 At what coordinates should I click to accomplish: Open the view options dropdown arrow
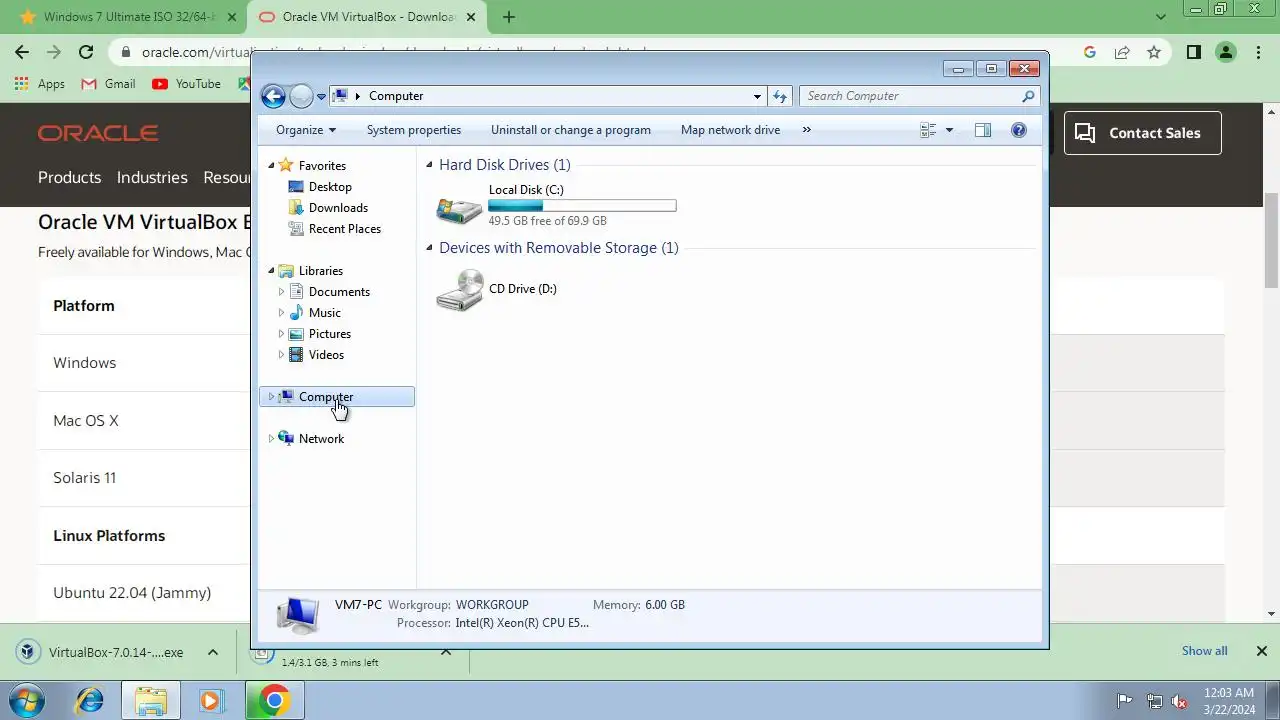(949, 130)
